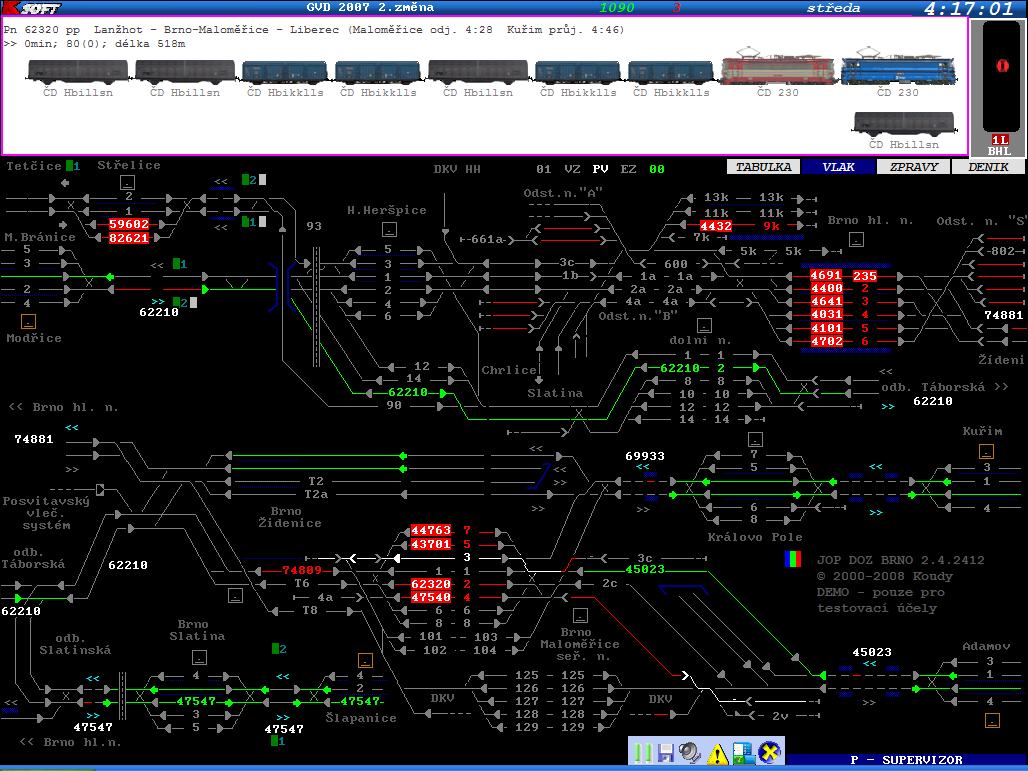Click the VLAK button
The height and width of the screenshot is (771, 1028).
(838, 167)
